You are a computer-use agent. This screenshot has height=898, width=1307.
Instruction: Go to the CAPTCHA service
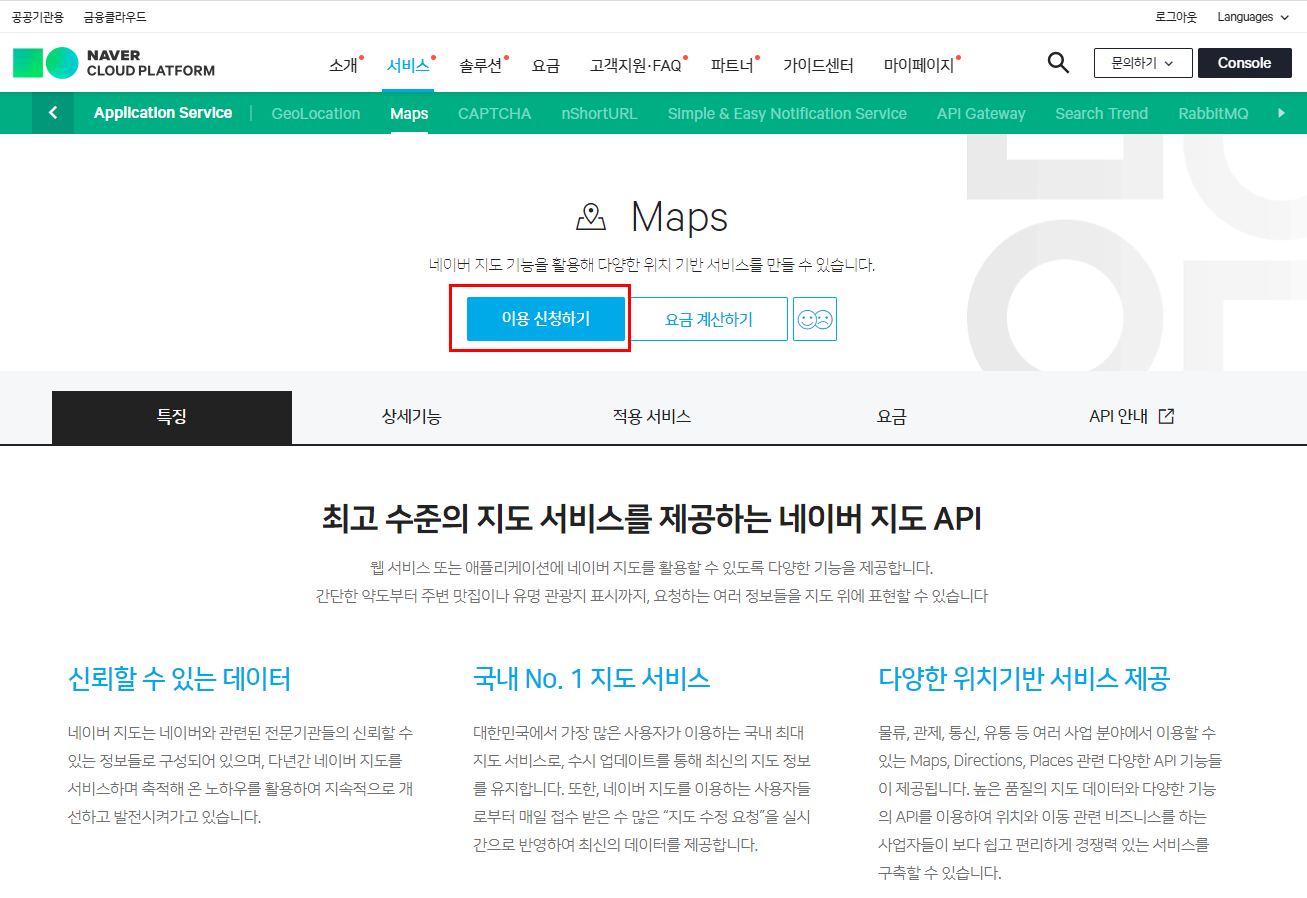coord(494,113)
